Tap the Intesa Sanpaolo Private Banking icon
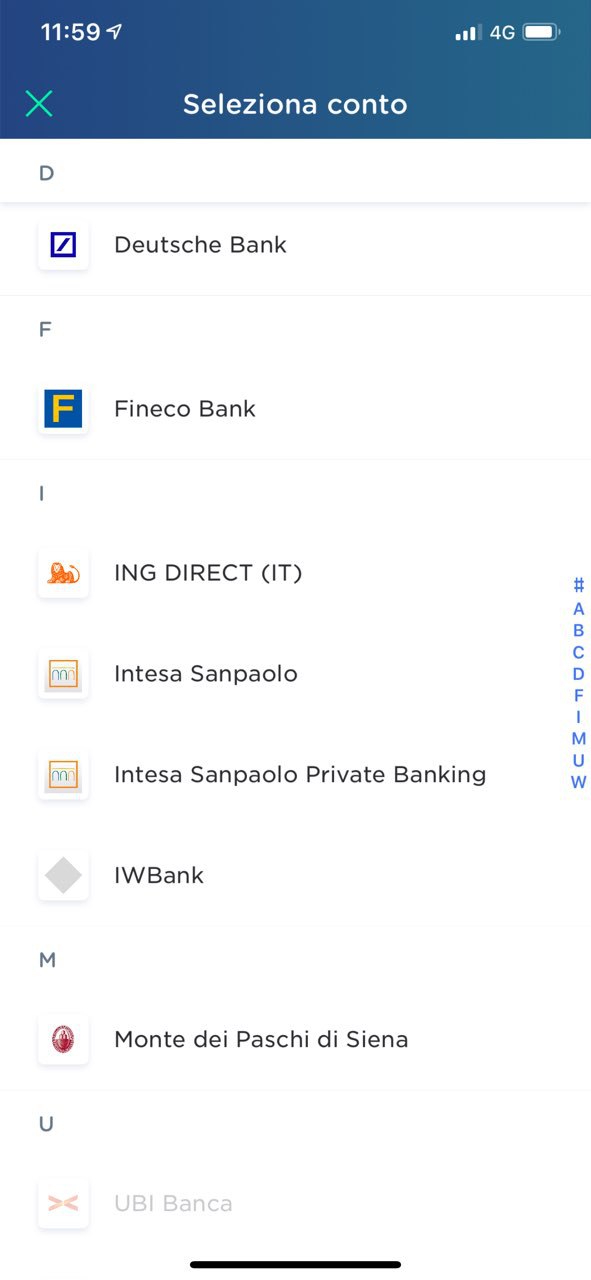591x1280 pixels. [63, 775]
